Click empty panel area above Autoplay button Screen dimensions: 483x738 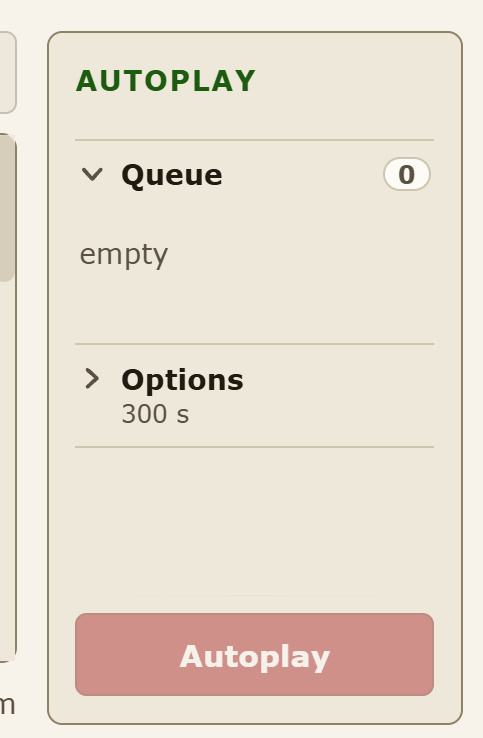[x=254, y=527]
